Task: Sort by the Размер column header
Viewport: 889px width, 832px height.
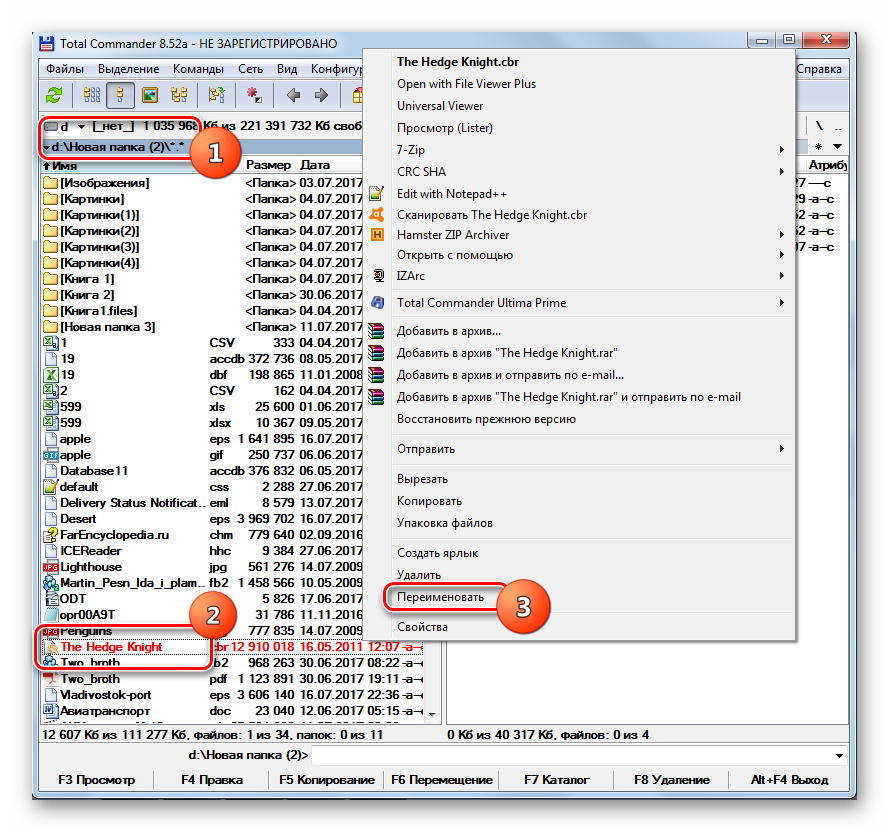Action: tap(268, 165)
